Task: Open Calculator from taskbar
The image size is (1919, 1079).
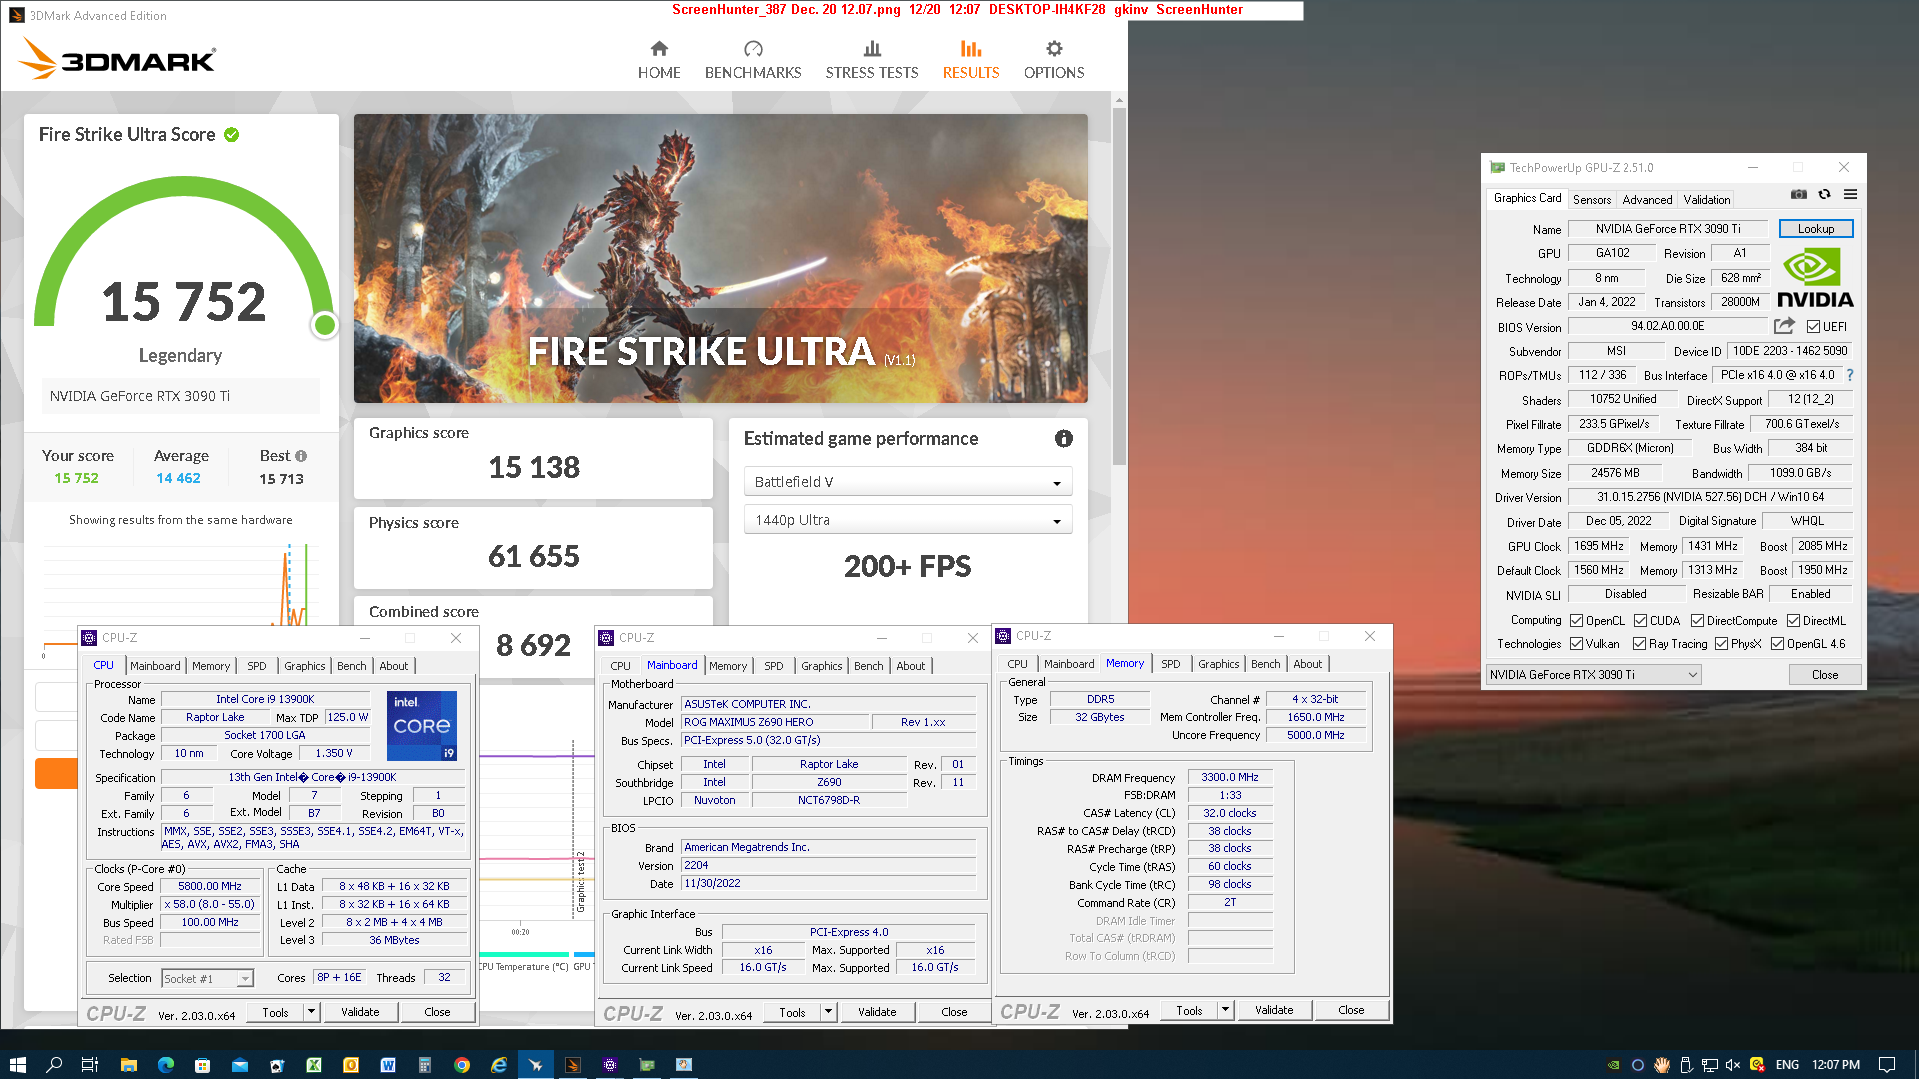Action: [424, 1065]
